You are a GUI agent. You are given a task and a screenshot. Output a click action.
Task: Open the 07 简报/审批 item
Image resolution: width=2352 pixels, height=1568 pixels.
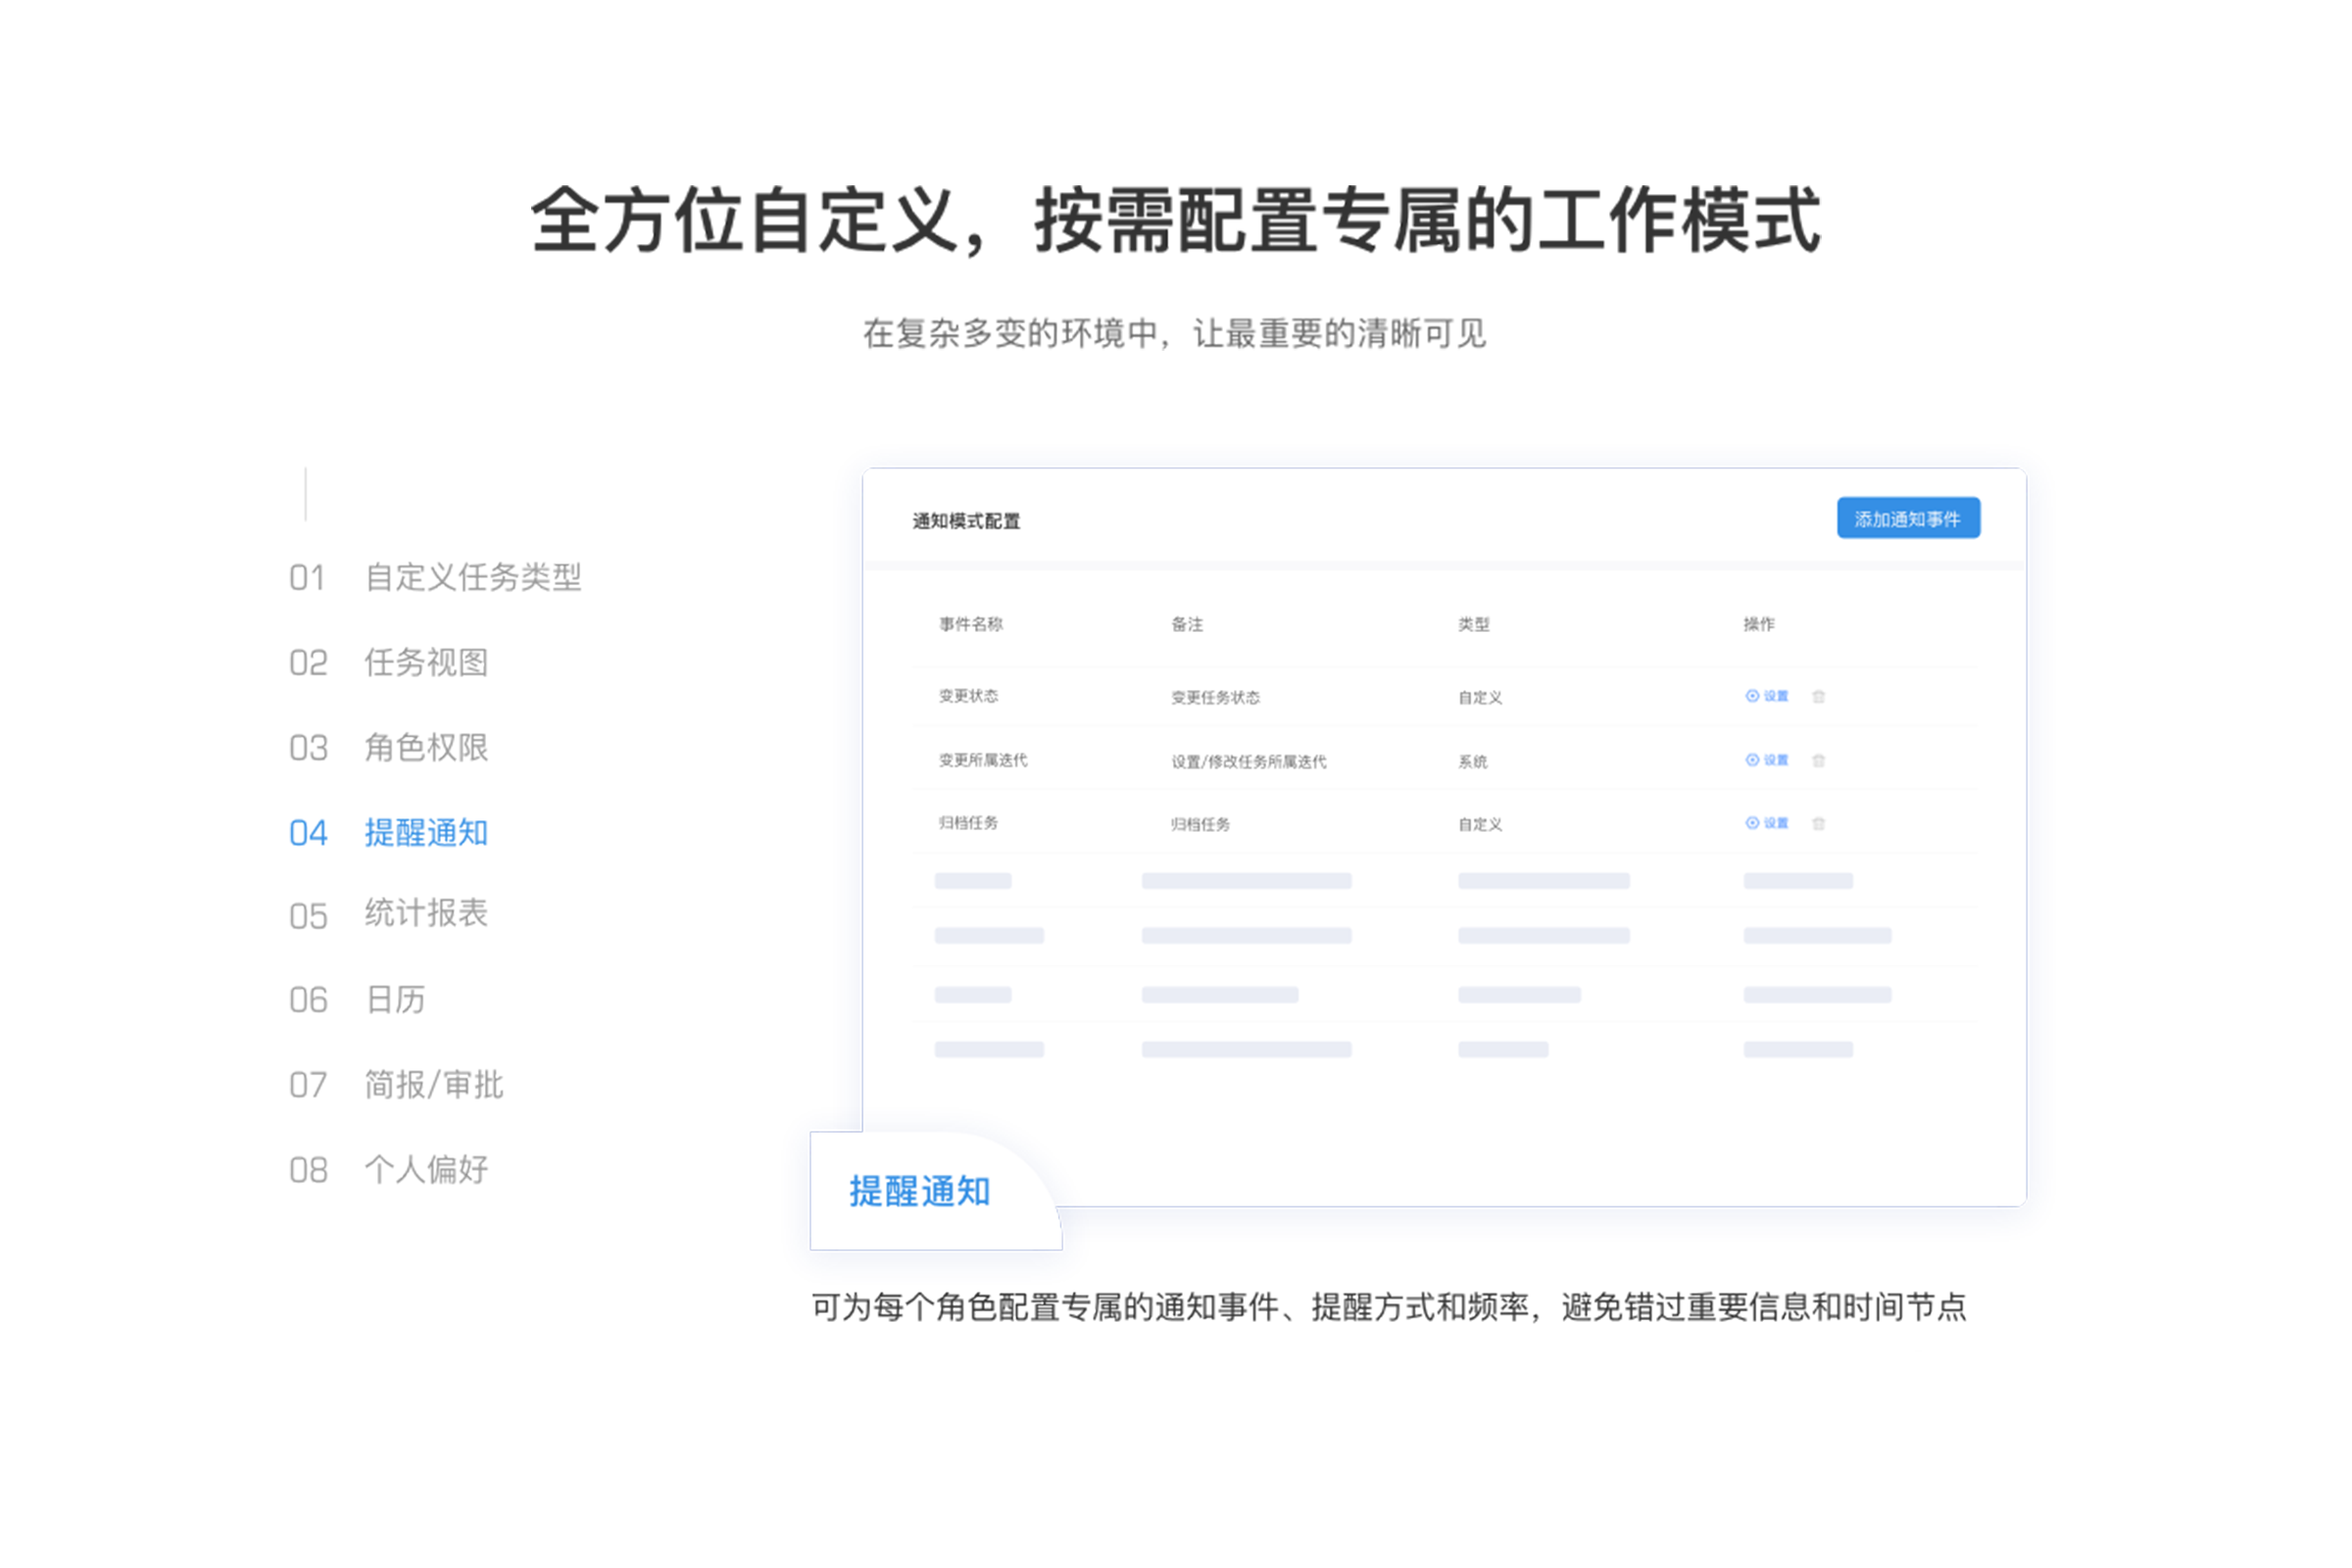tap(396, 1084)
